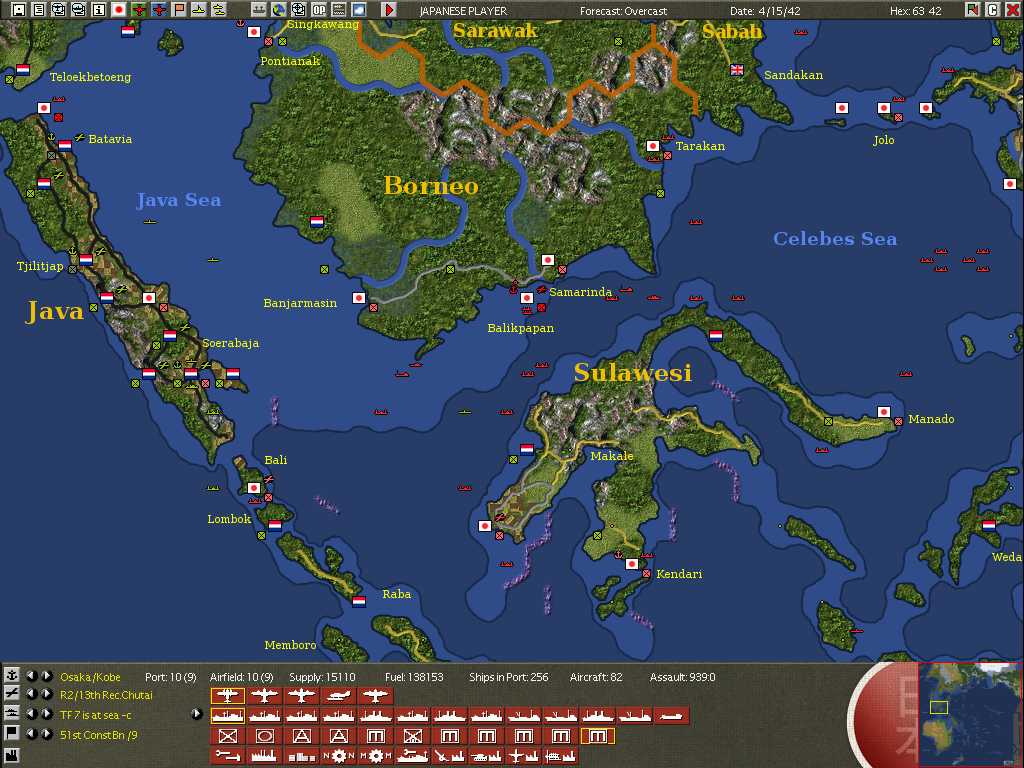Click the Balikpapan city label

tap(520, 328)
